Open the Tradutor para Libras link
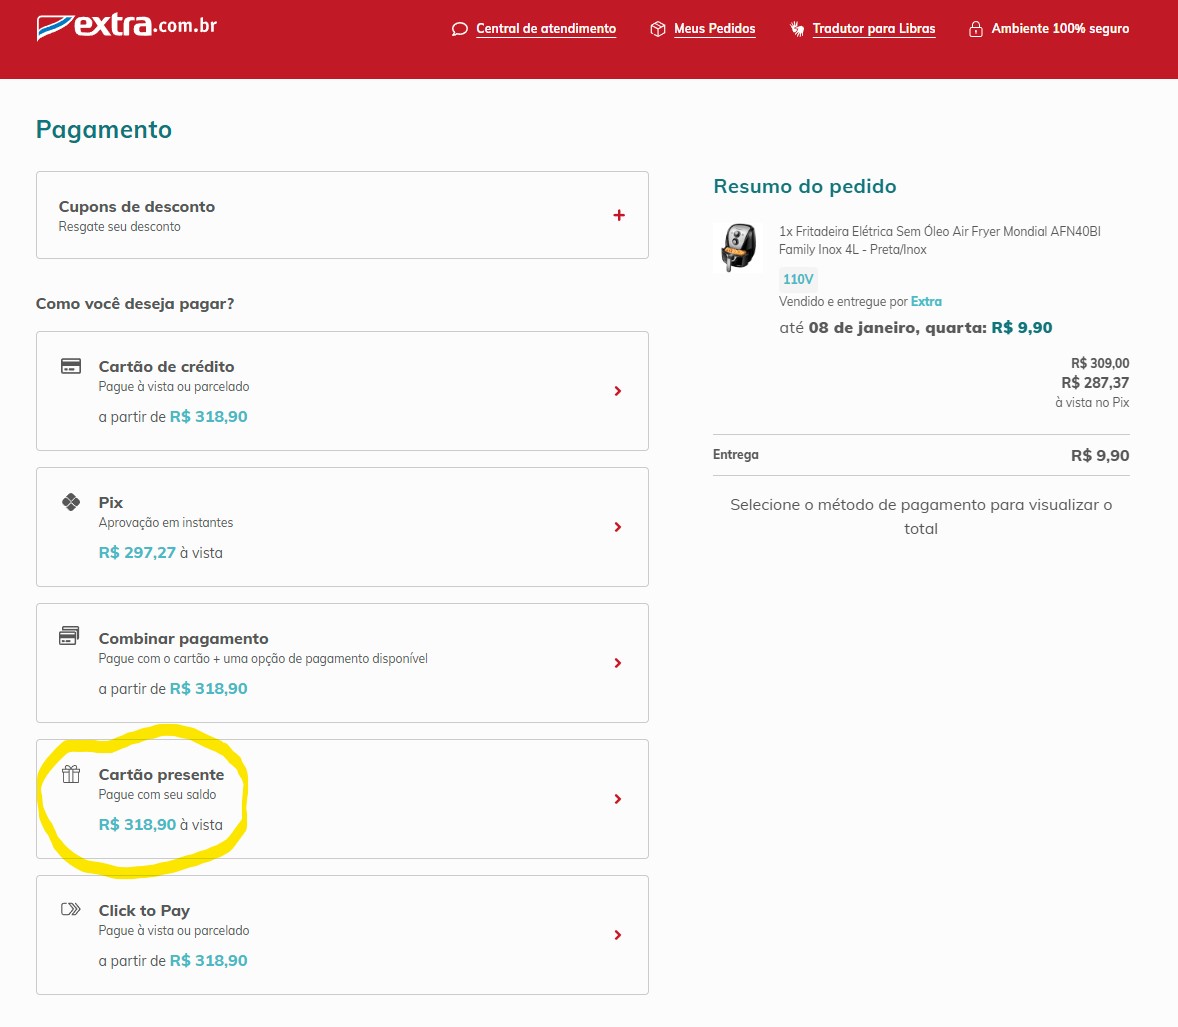Screen dimensions: 1178x1027 tap(874, 29)
